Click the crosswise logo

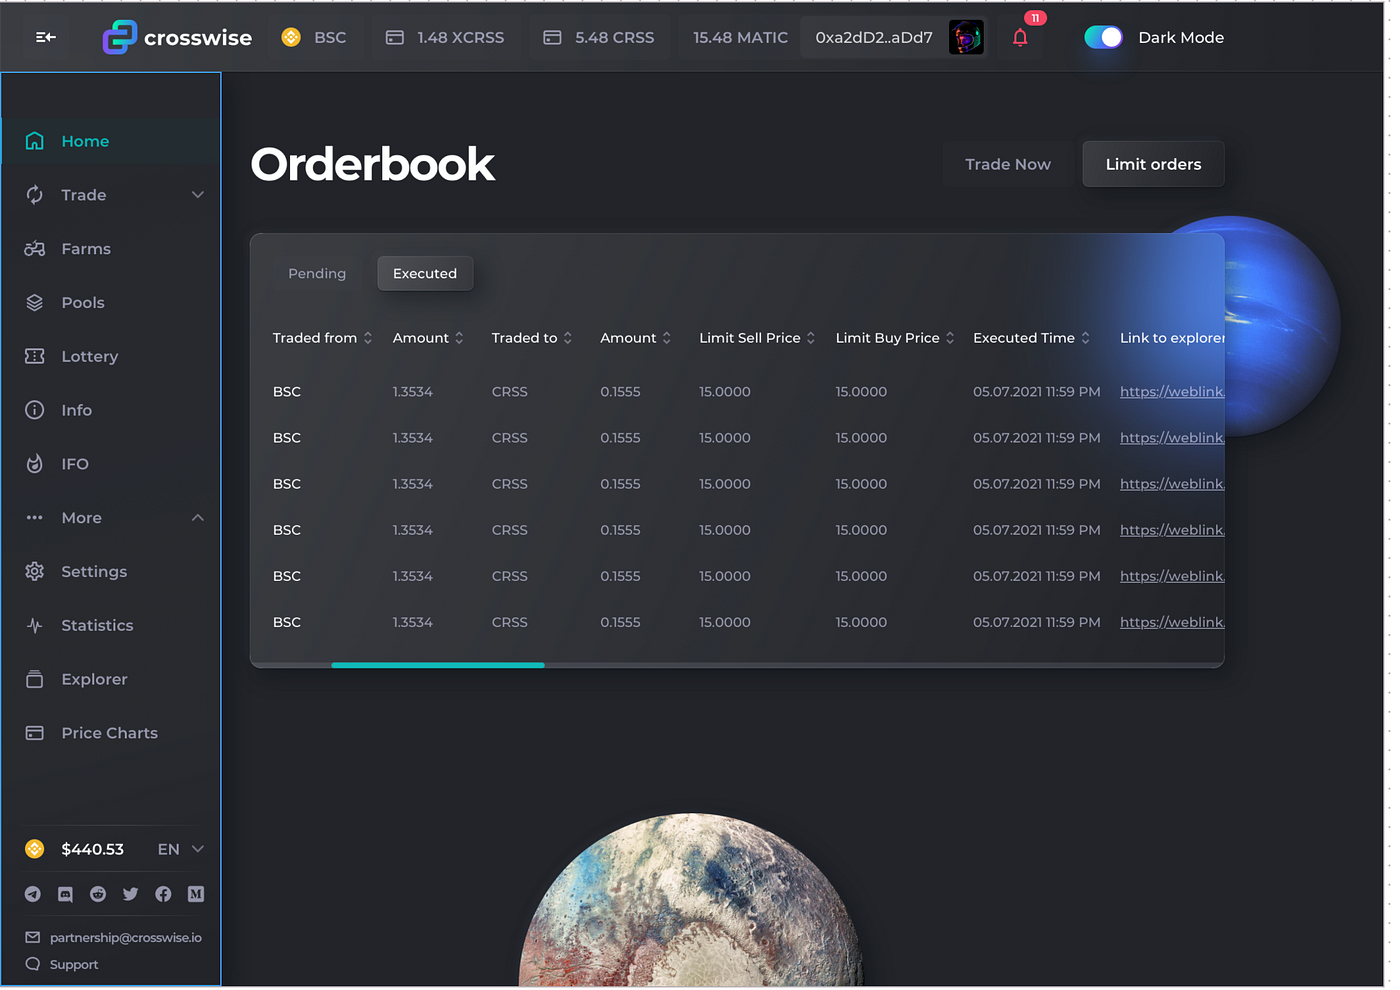tap(177, 37)
